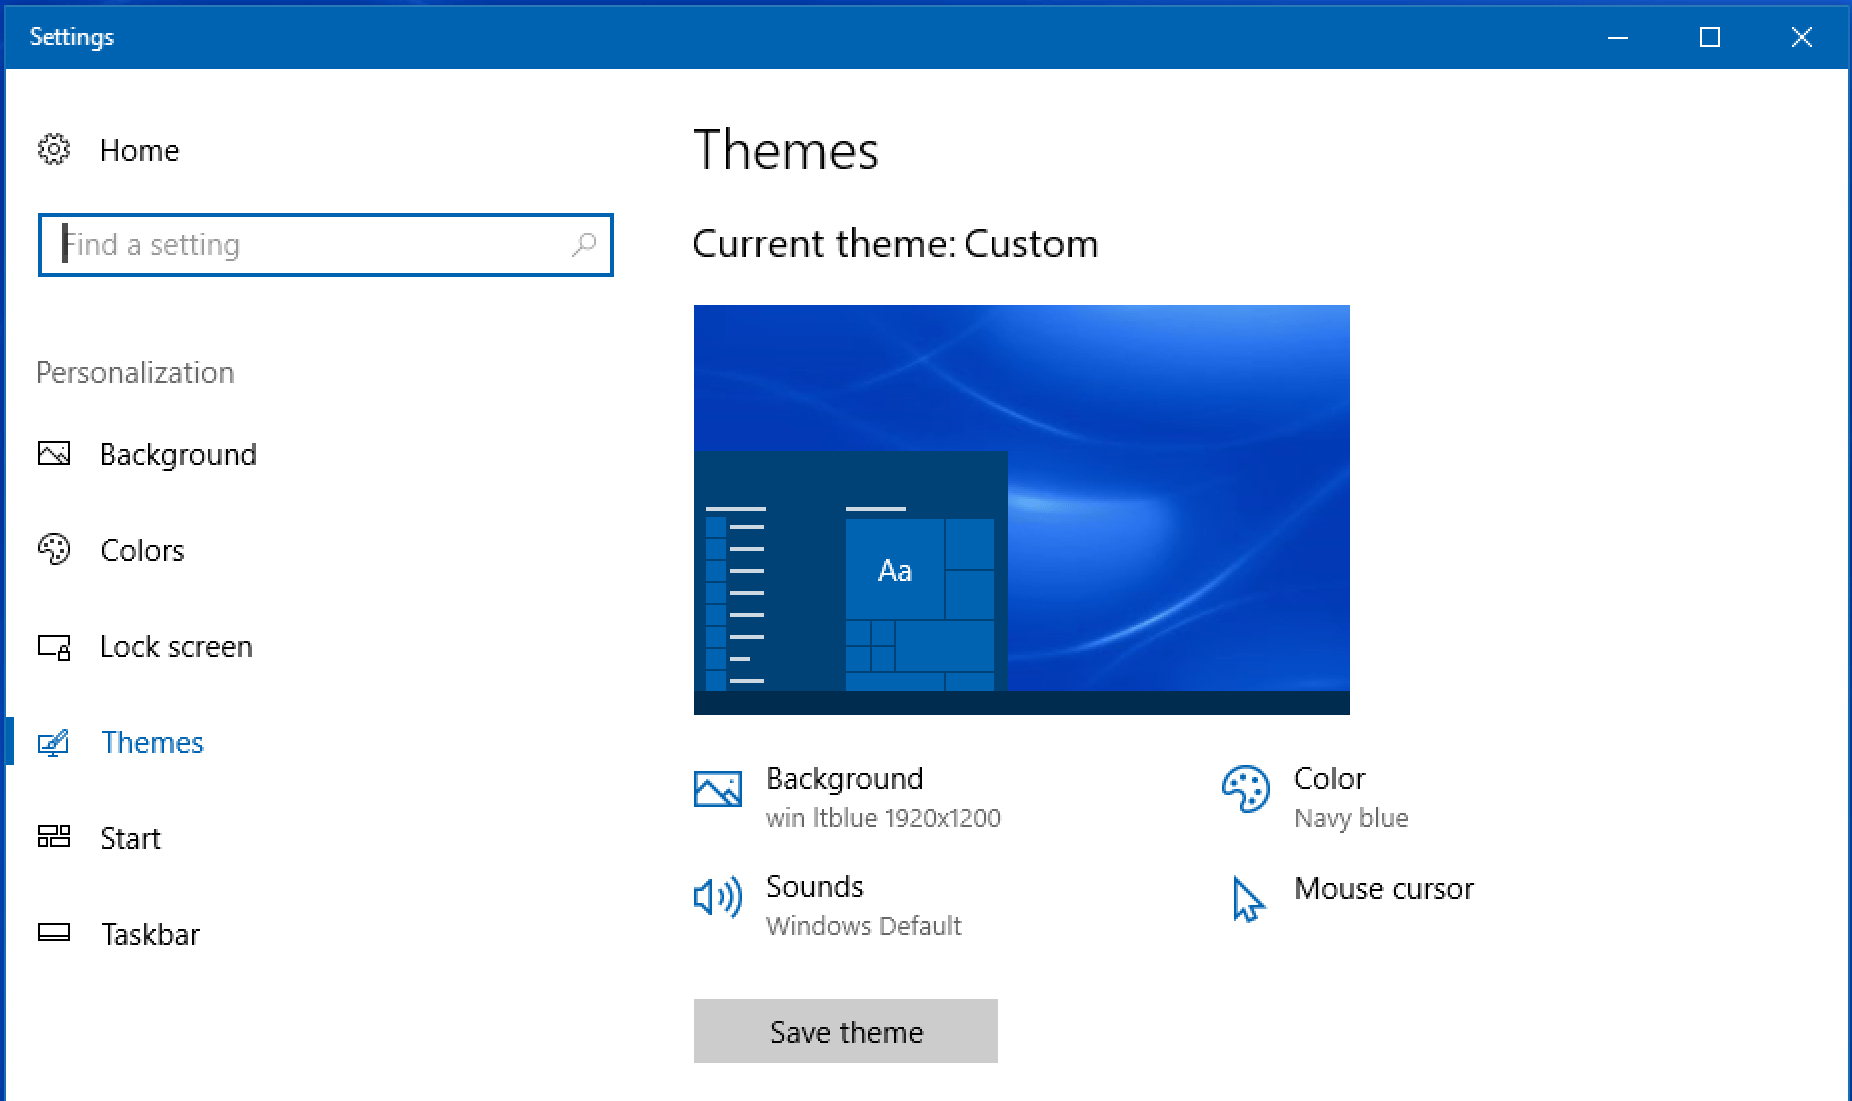Open Colors using the palette icon
Screen dimensions: 1852x1101
(55, 550)
